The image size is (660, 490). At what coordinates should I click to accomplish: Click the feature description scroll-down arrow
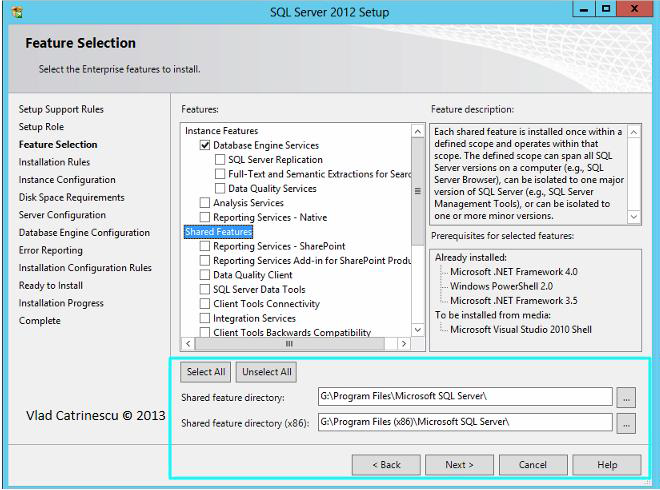634,217
